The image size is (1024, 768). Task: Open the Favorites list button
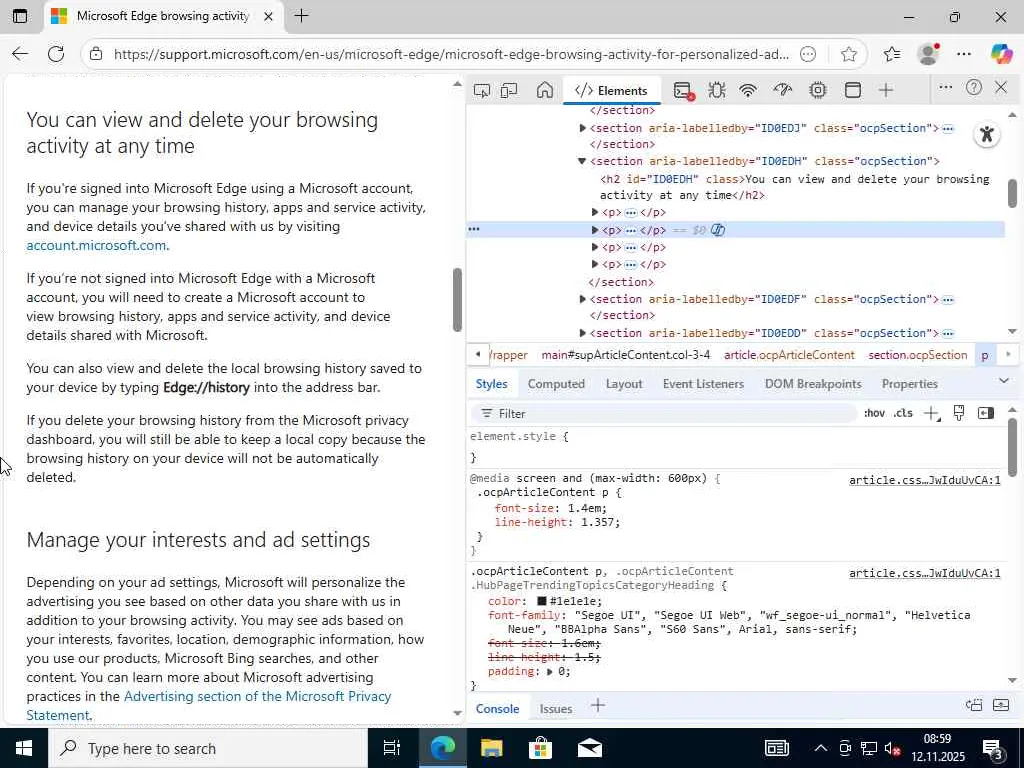click(x=892, y=54)
